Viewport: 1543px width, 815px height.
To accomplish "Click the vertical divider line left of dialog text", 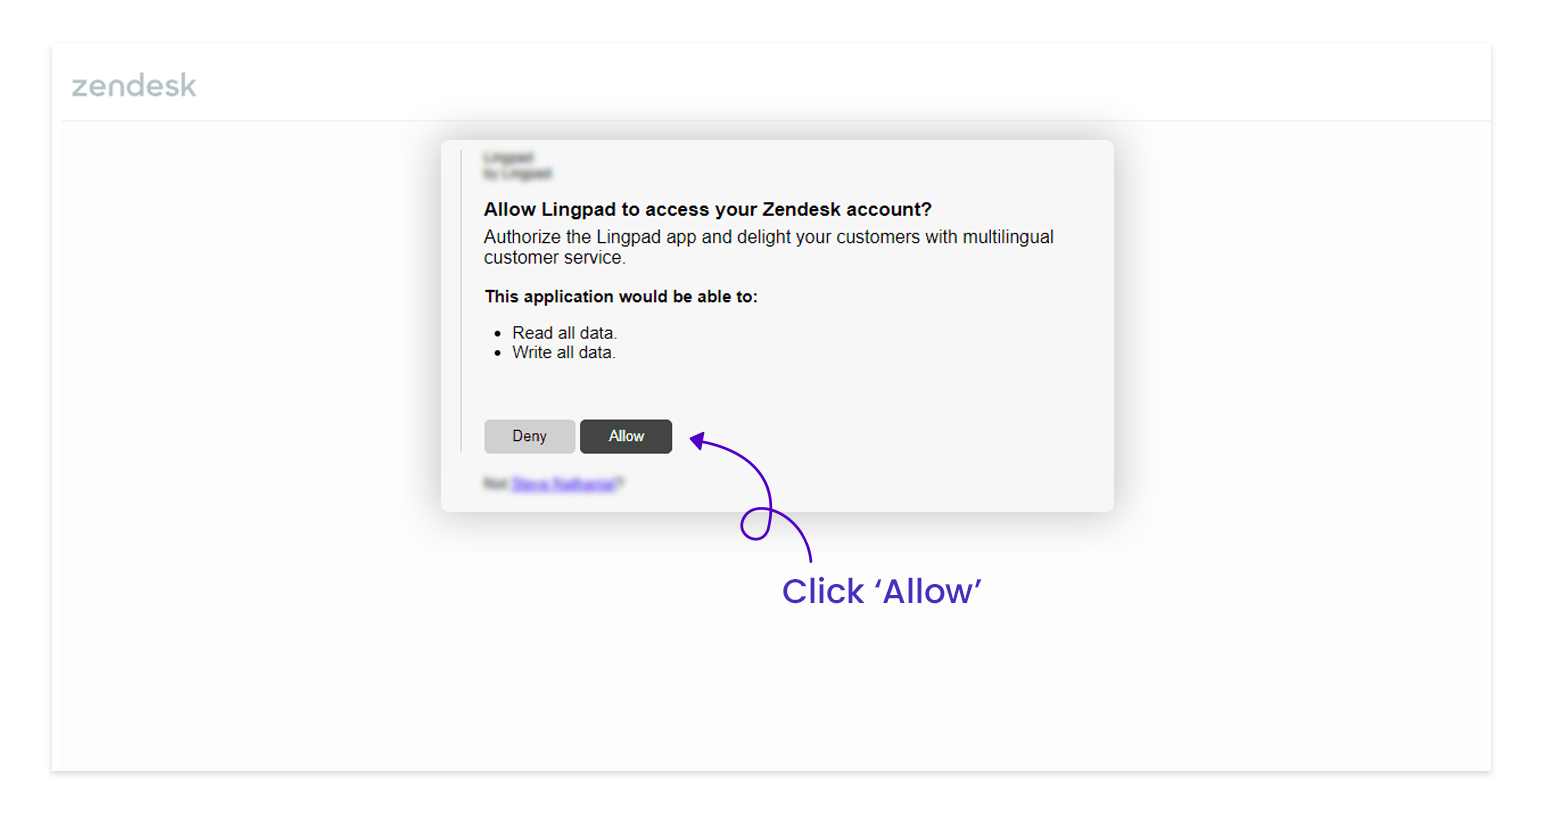I will tap(460, 301).
